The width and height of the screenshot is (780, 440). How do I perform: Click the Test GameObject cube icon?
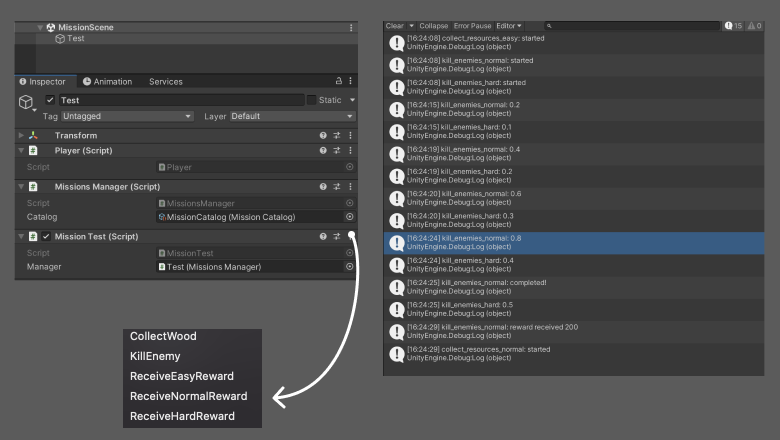click(x=26, y=101)
